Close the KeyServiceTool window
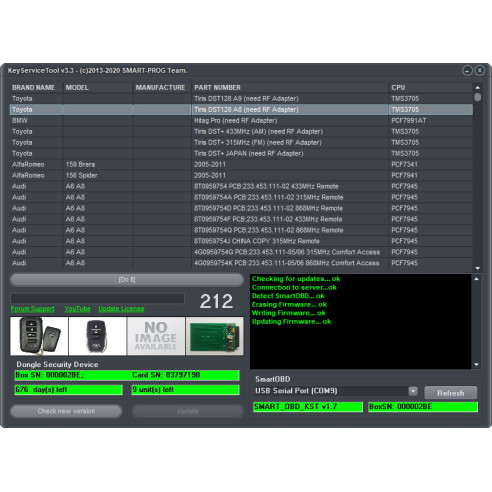 tap(479, 70)
